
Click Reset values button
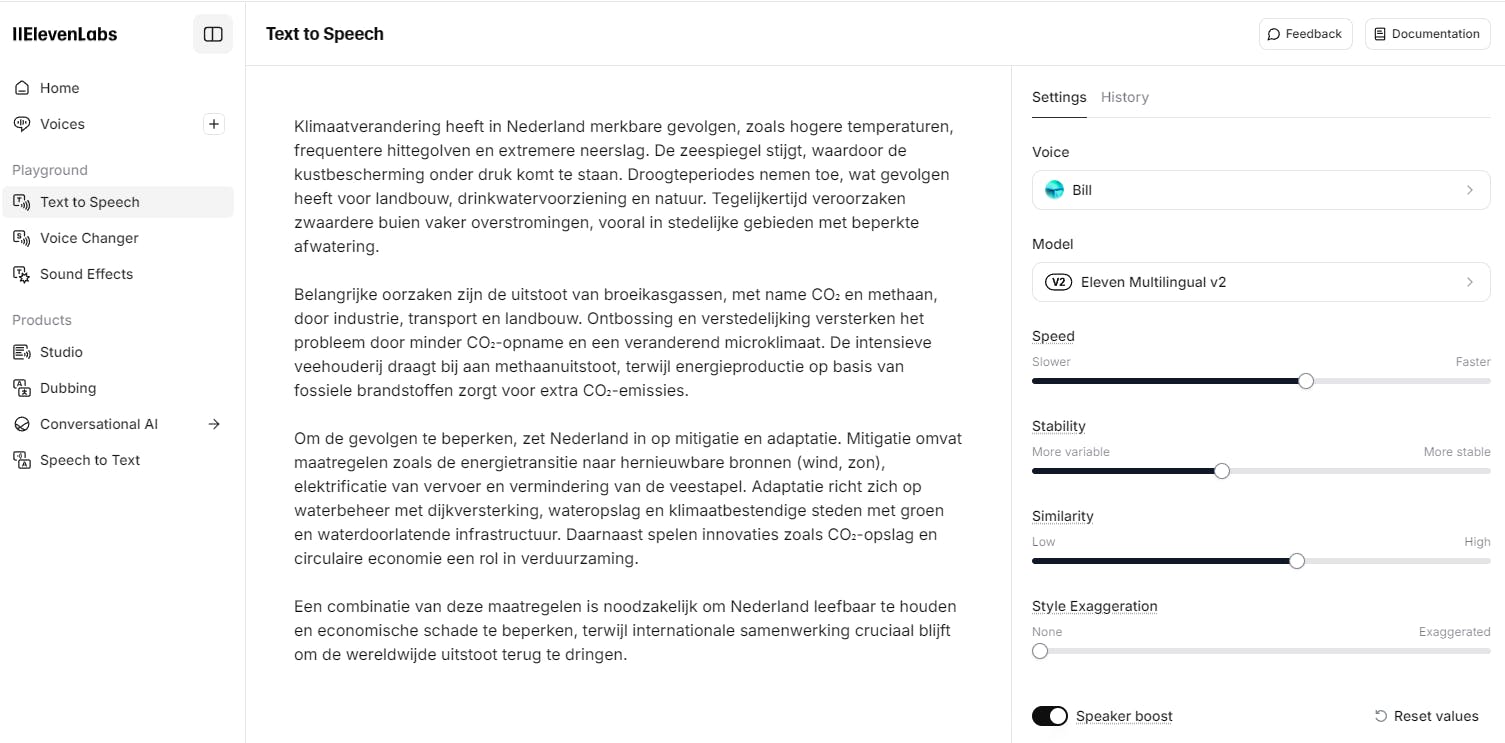(1426, 716)
